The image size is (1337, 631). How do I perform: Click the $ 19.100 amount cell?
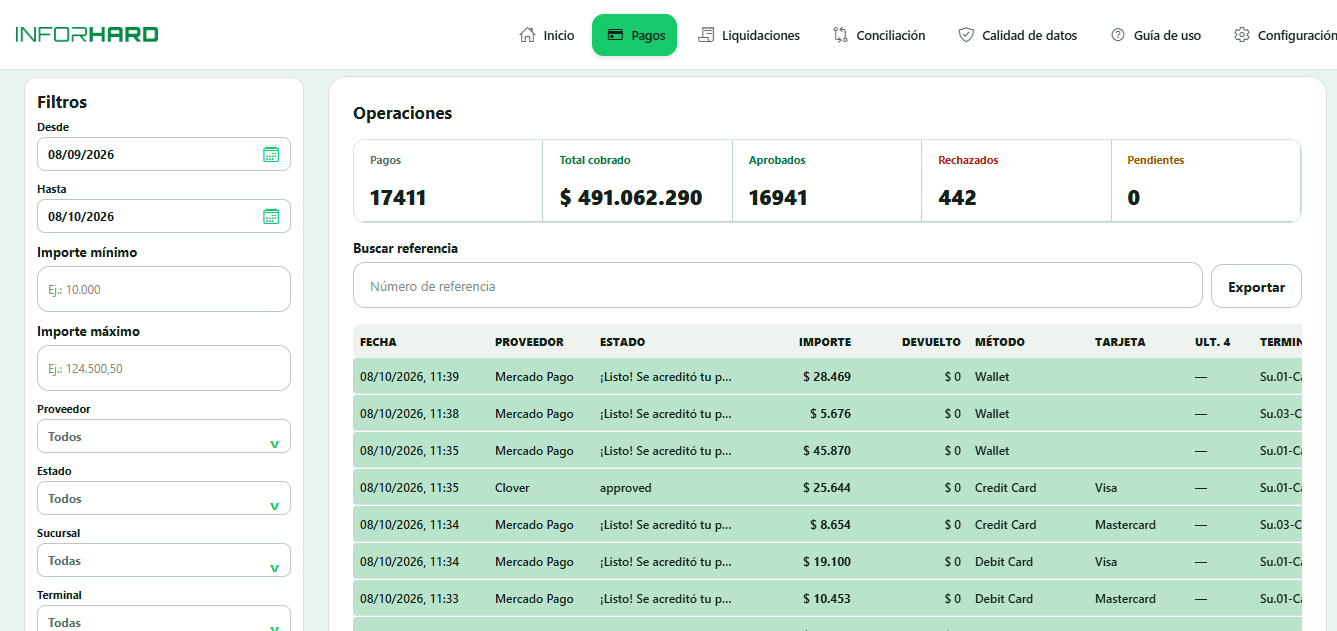pos(827,562)
